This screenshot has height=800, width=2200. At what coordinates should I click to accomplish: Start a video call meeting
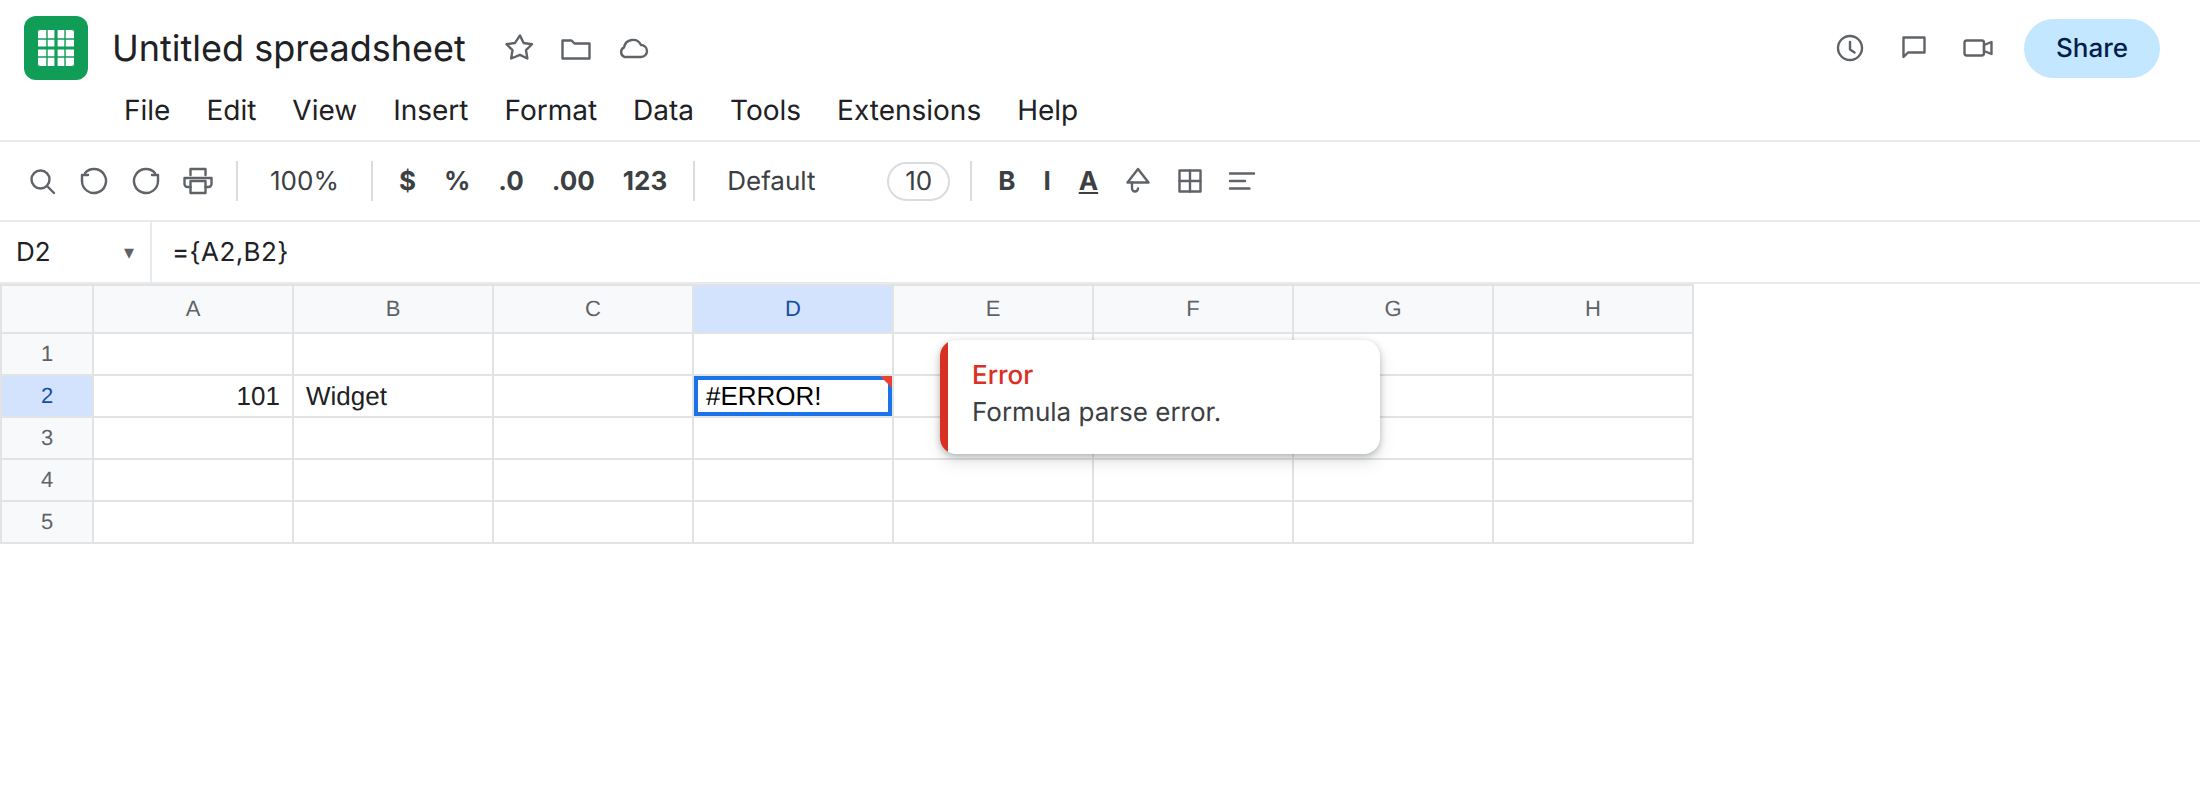(x=1978, y=48)
